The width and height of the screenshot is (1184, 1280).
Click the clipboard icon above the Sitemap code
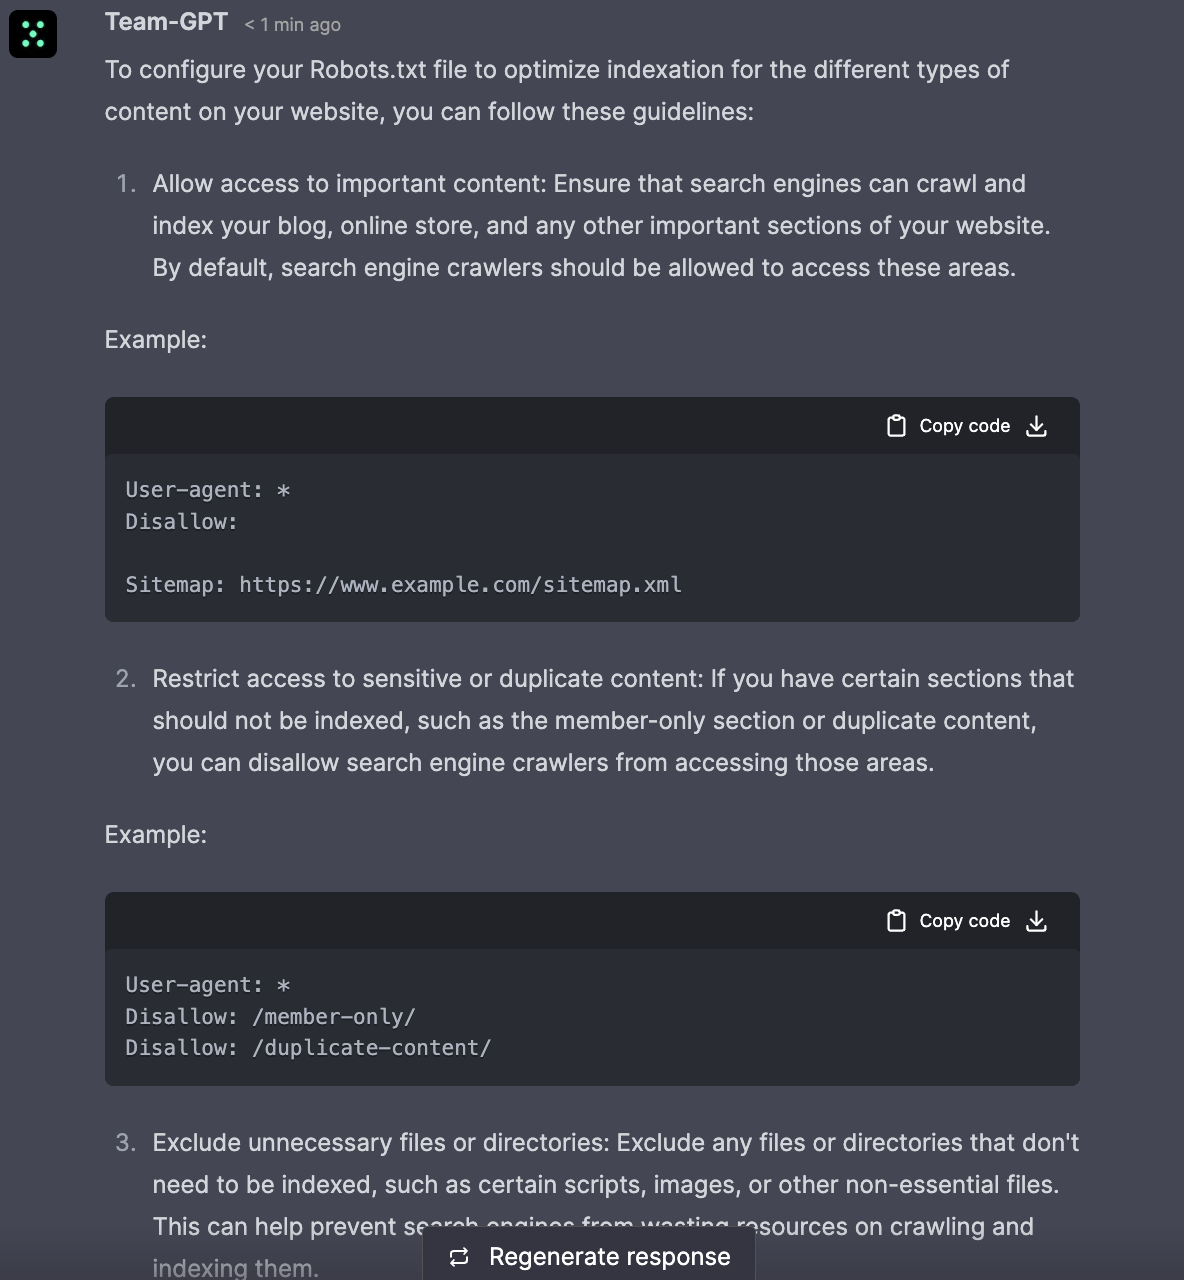click(x=896, y=426)
